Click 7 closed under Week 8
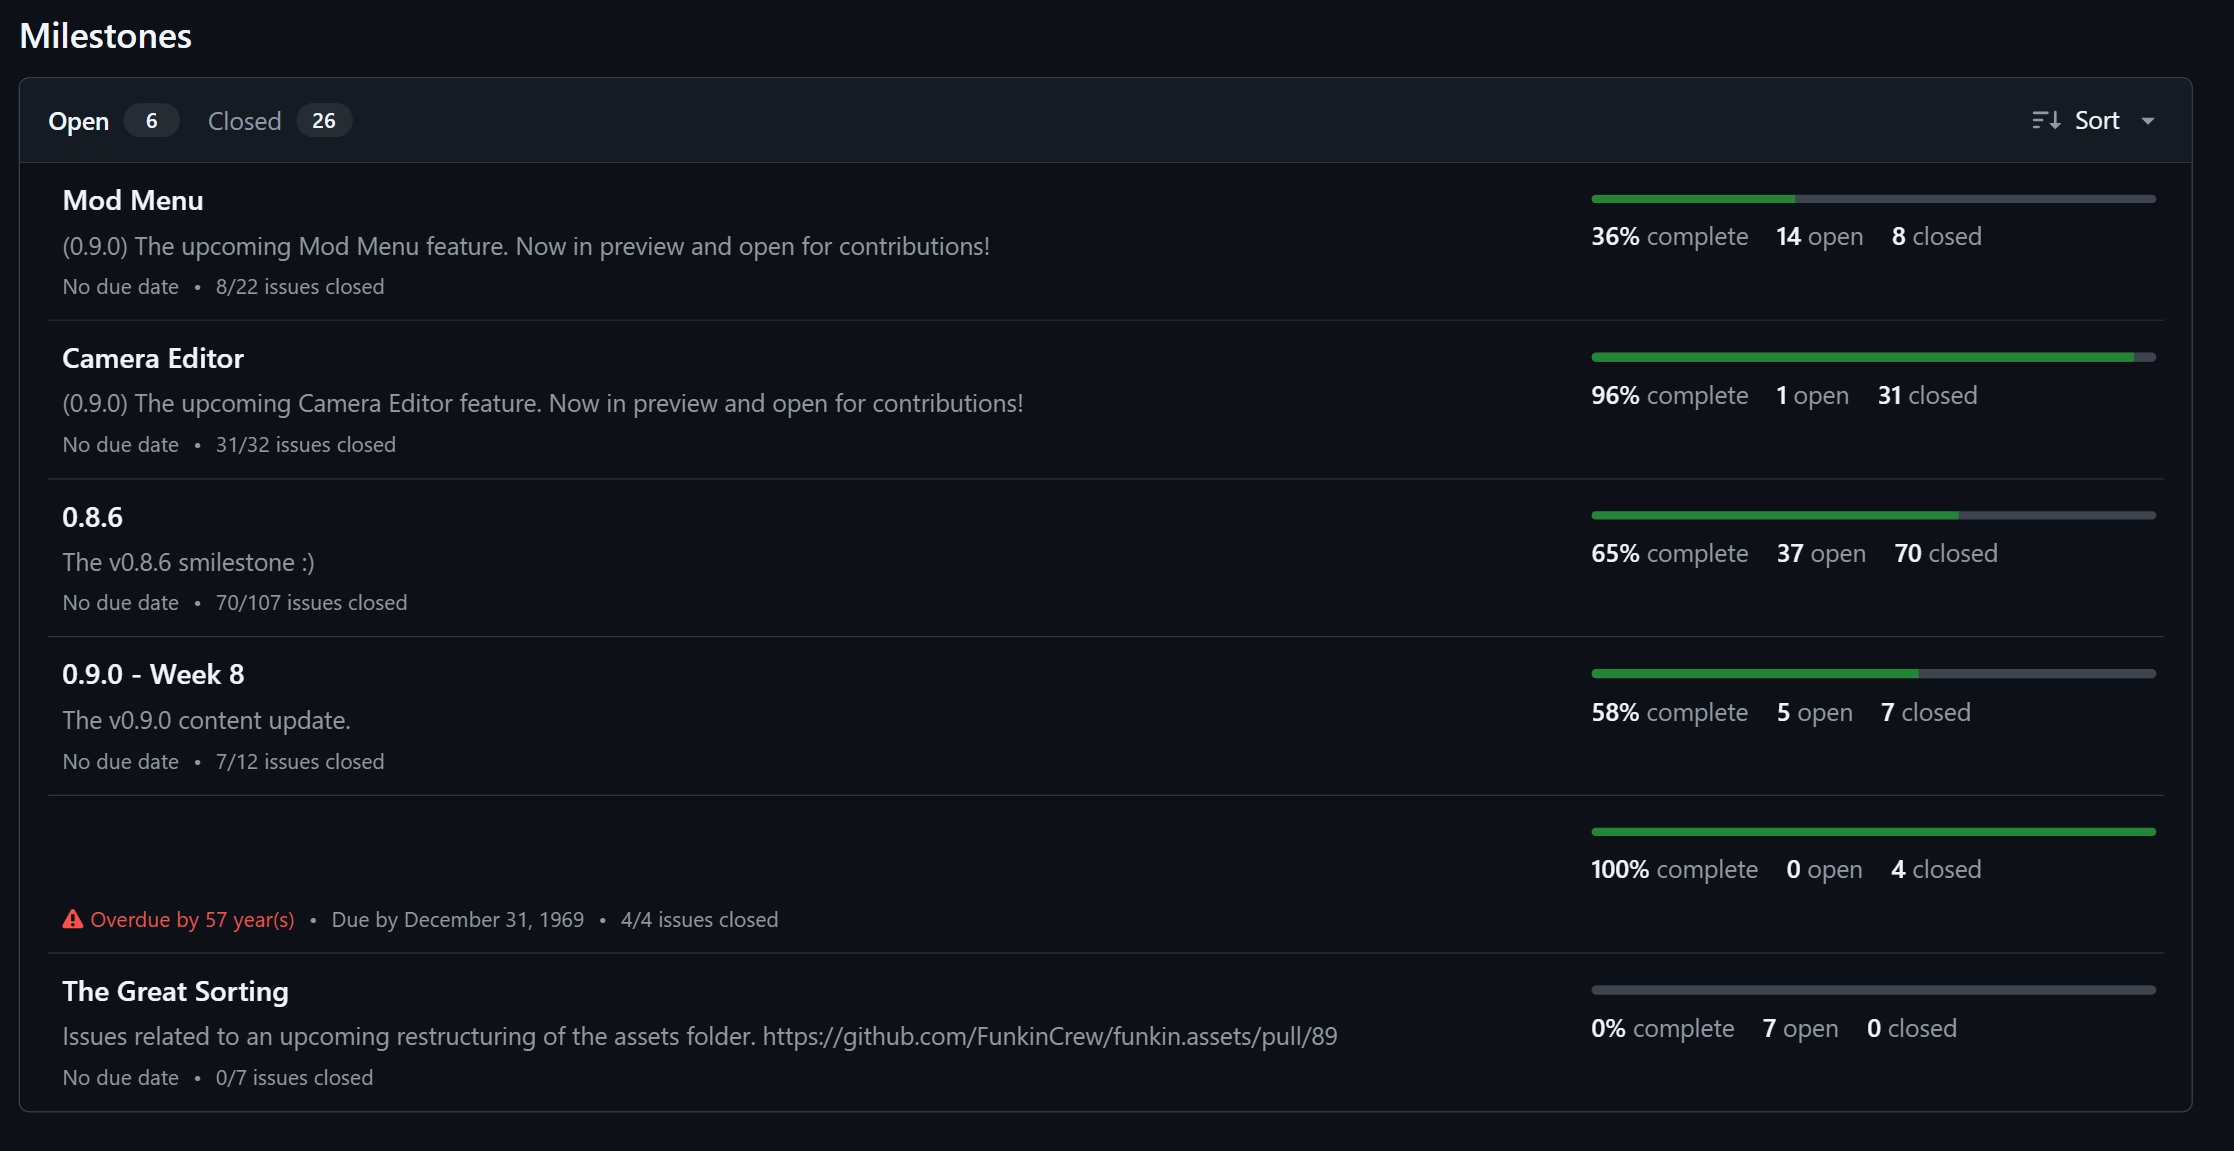This screenshot has height=1151, width=2234. (x=1925, y=713)
